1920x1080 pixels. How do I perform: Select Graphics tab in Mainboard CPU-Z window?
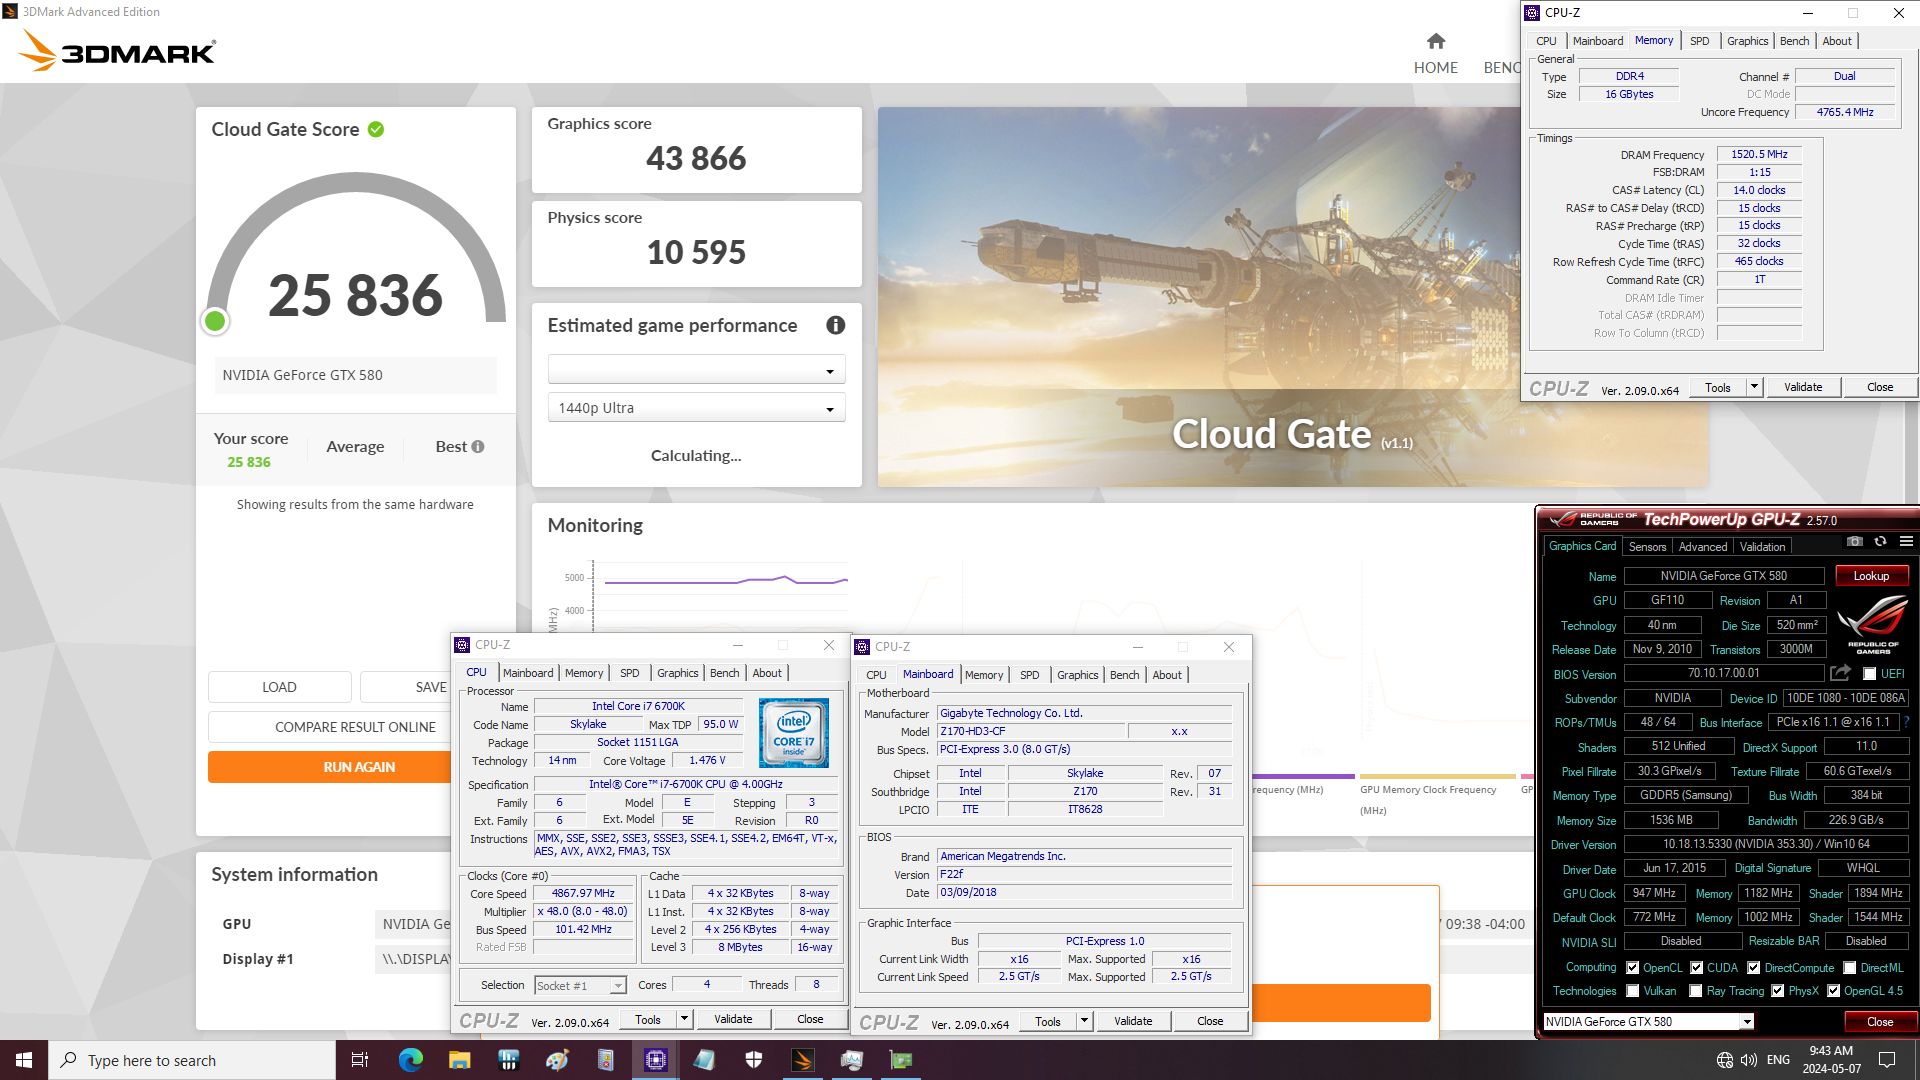[1078, 675]
